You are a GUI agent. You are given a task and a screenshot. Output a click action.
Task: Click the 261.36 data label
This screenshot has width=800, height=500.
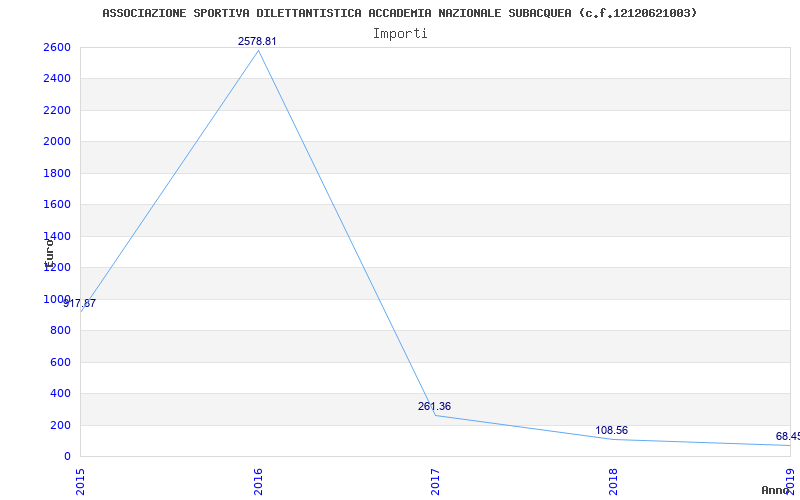[434, 407]
